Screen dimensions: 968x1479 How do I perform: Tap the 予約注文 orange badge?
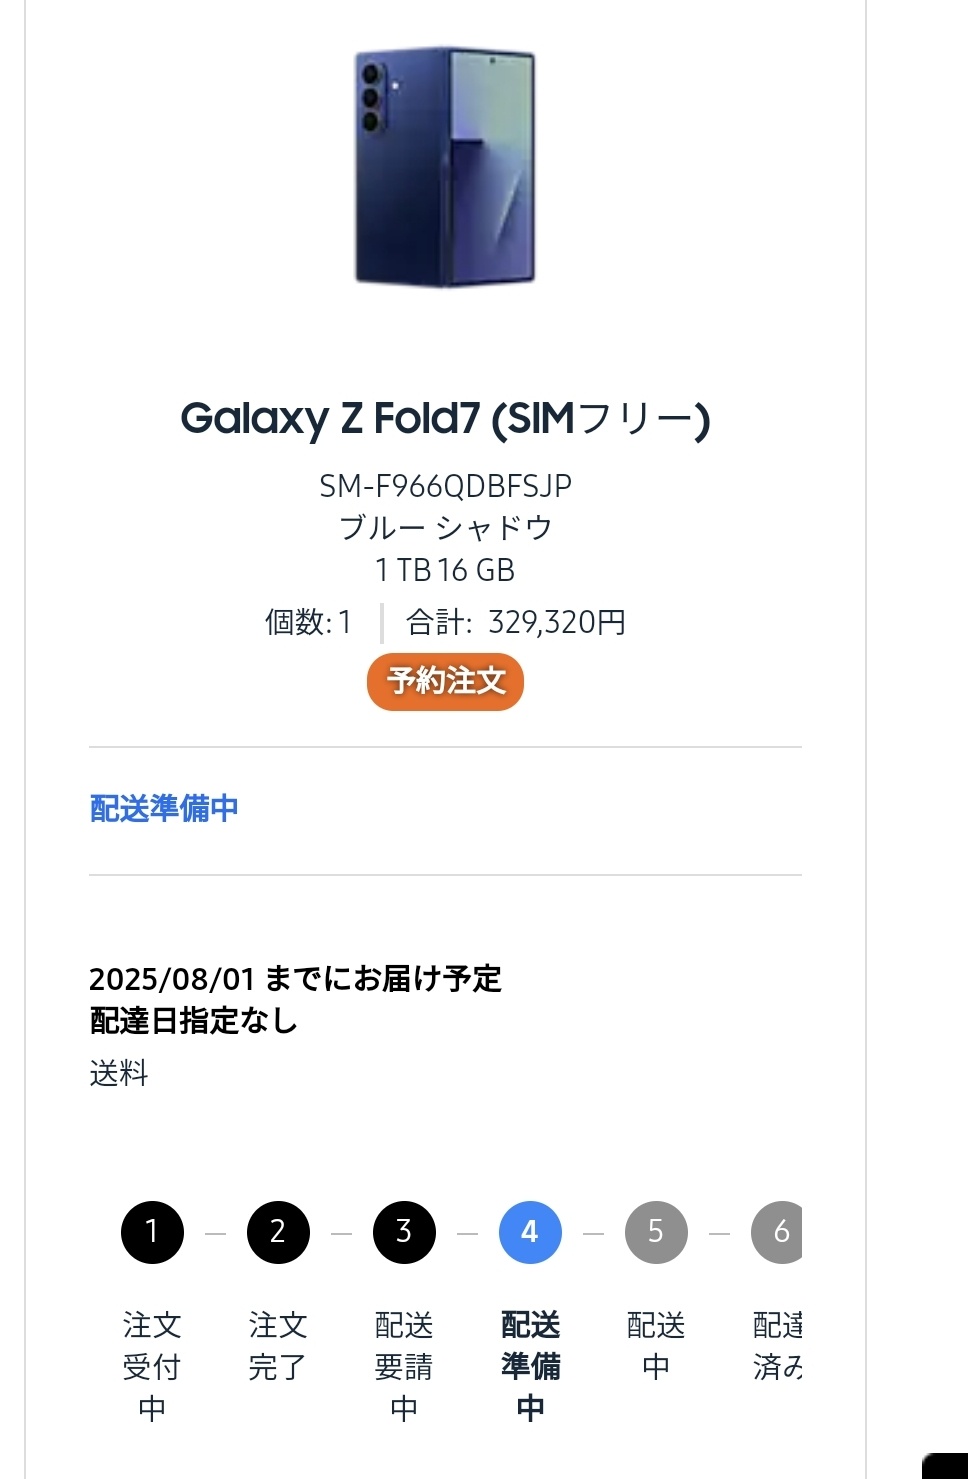pyautogui.click(x=445, y=682)
